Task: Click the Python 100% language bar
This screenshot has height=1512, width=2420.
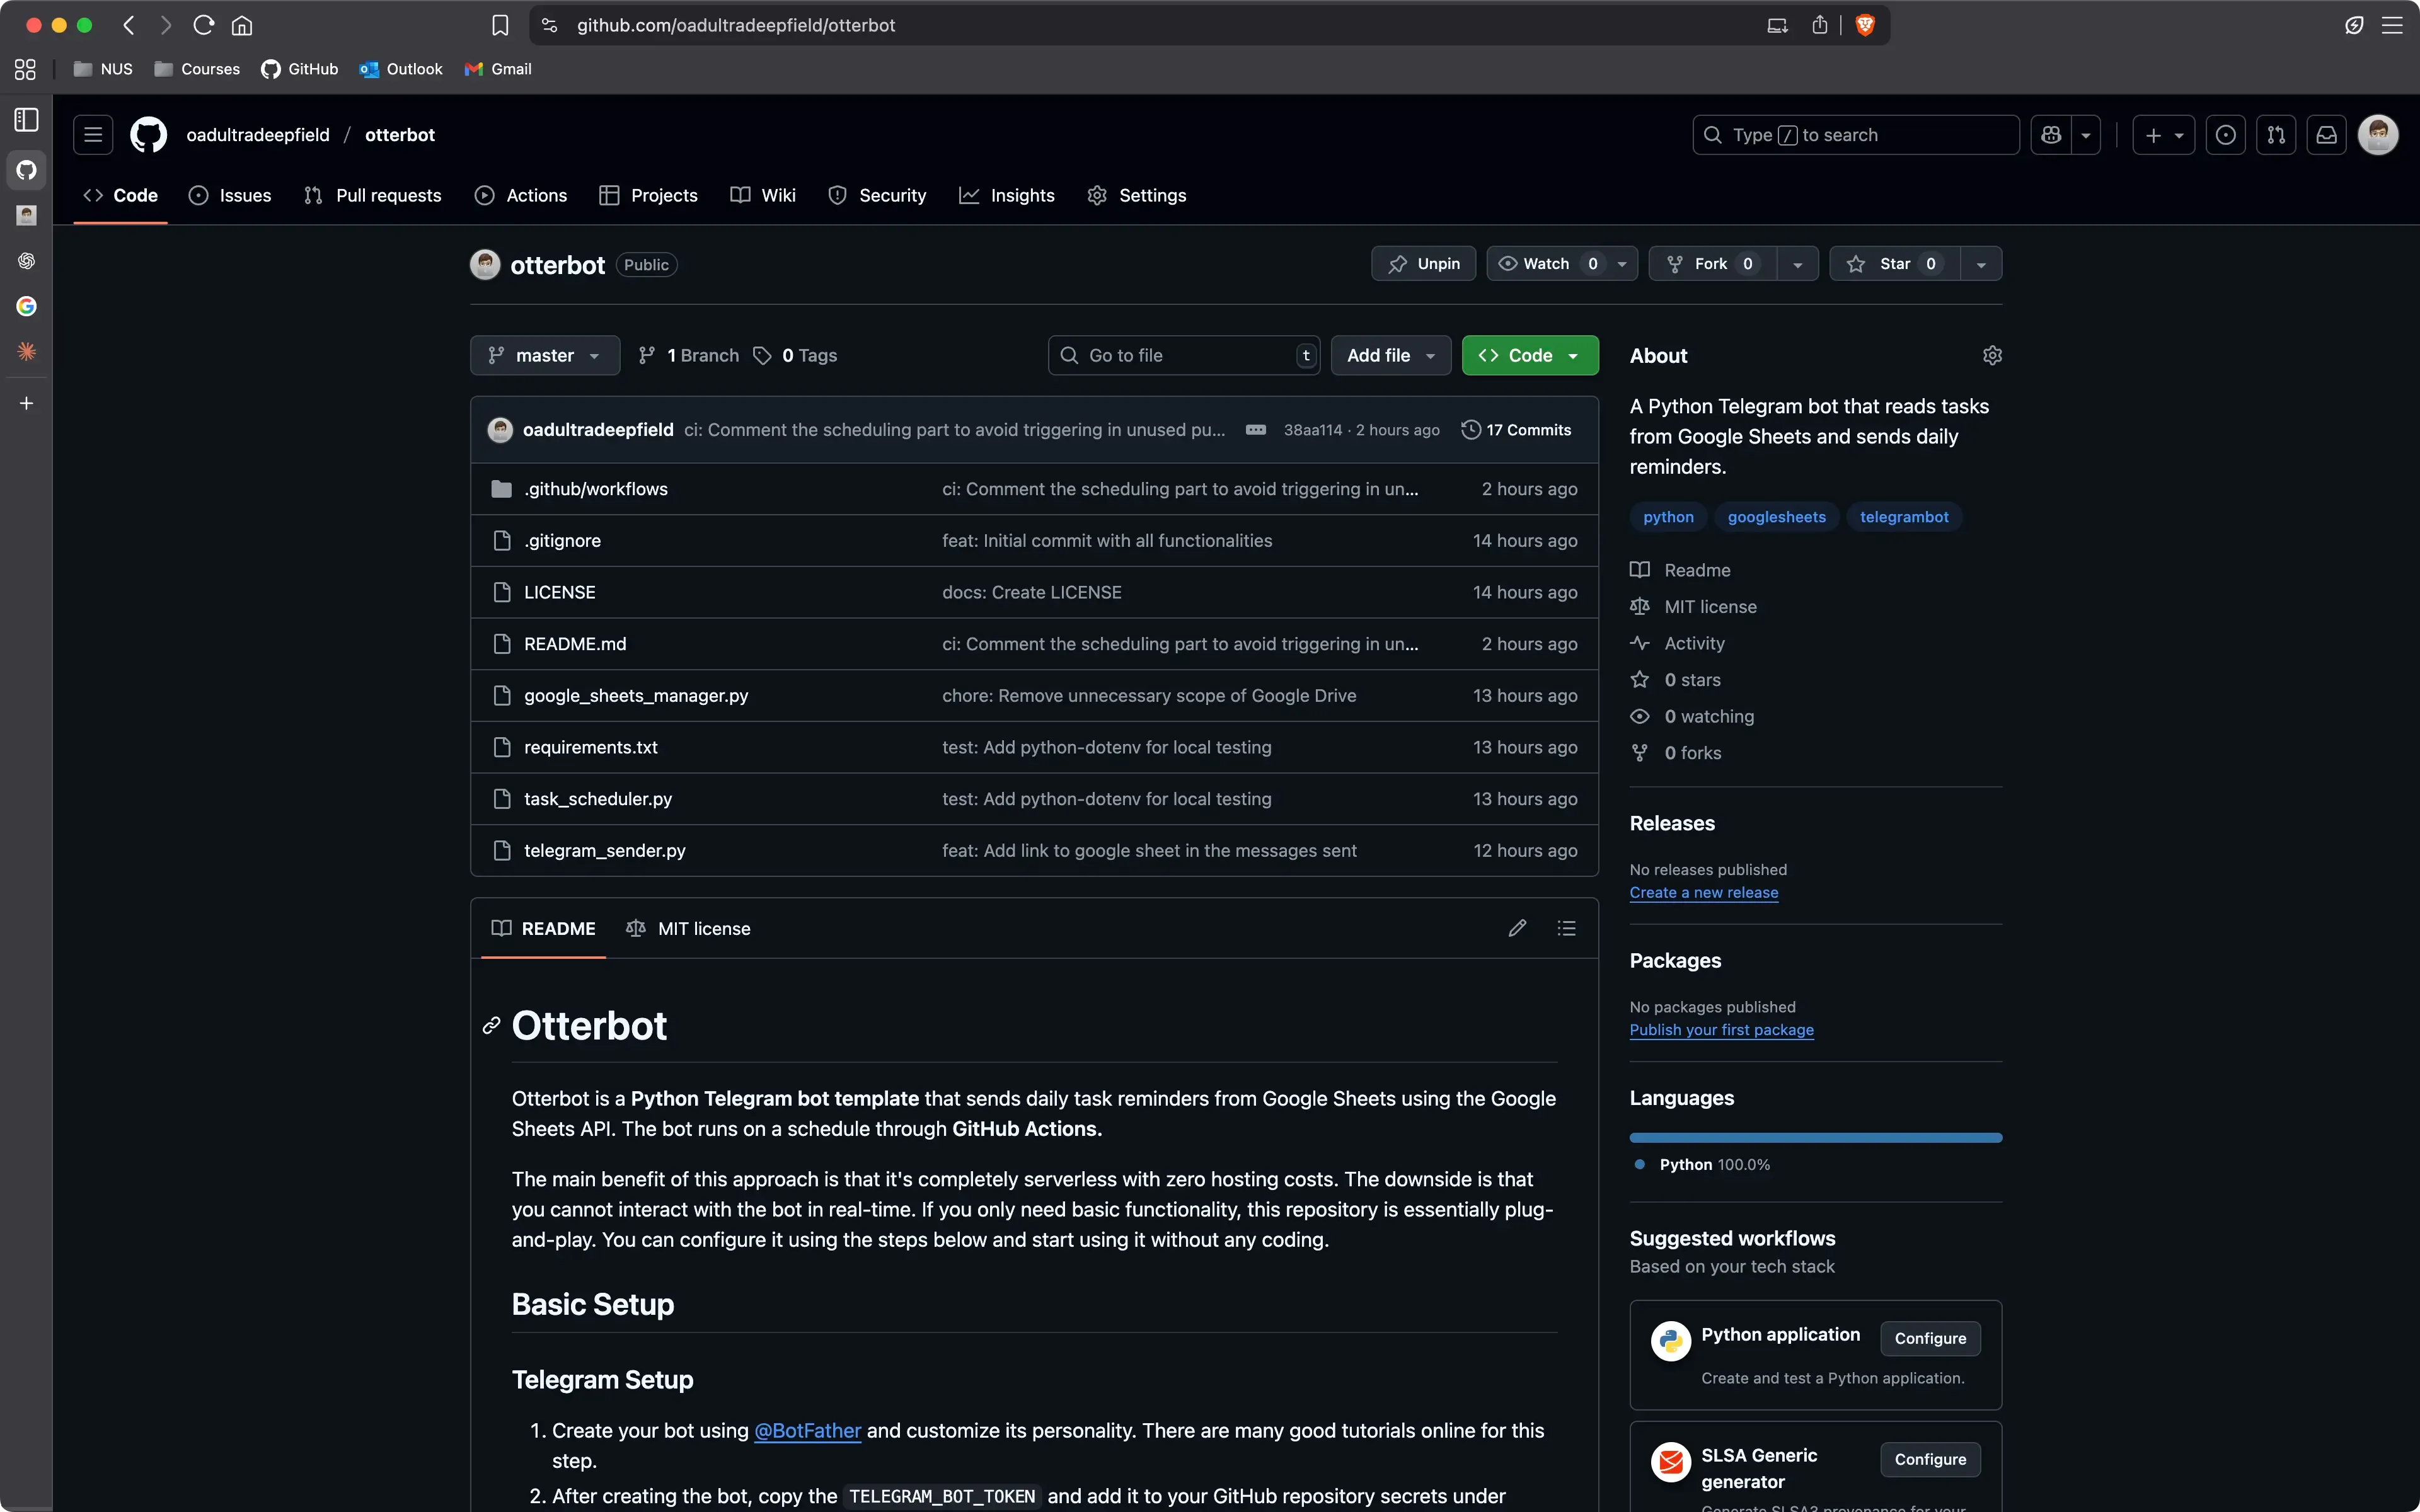Action: coord(1814,1137)
